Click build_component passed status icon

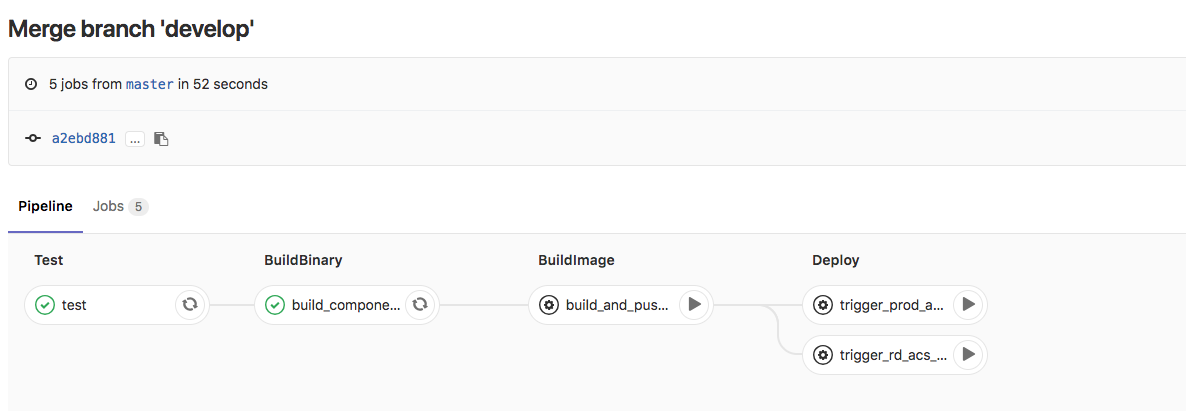tap(275, 305)
